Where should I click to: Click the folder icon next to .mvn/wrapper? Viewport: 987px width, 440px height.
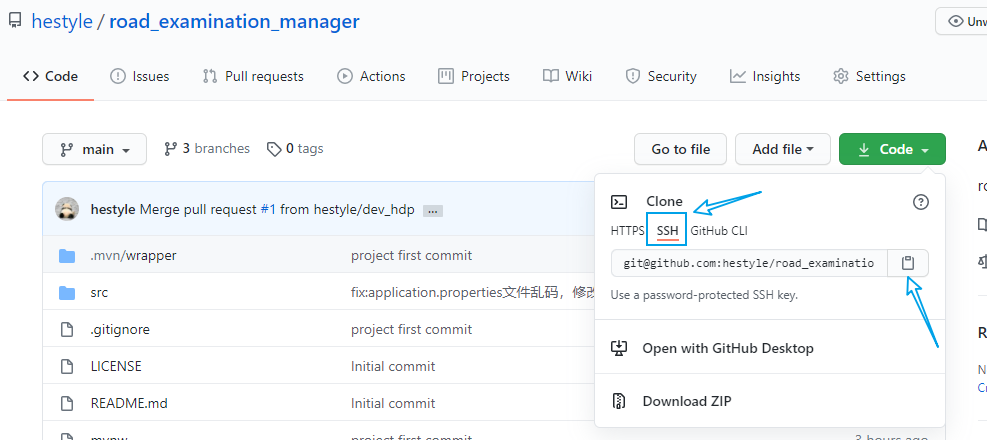point(67,256)
